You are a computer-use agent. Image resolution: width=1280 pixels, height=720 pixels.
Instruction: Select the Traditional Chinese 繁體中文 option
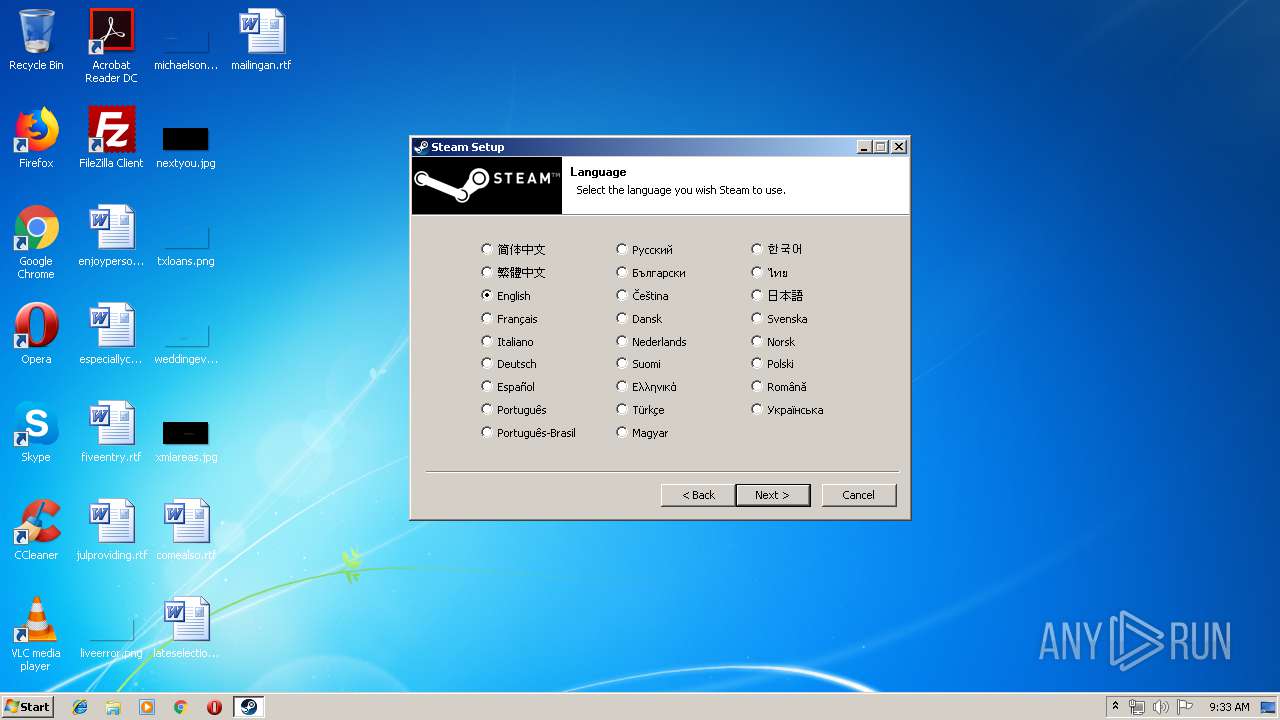(x=514, y=273)
